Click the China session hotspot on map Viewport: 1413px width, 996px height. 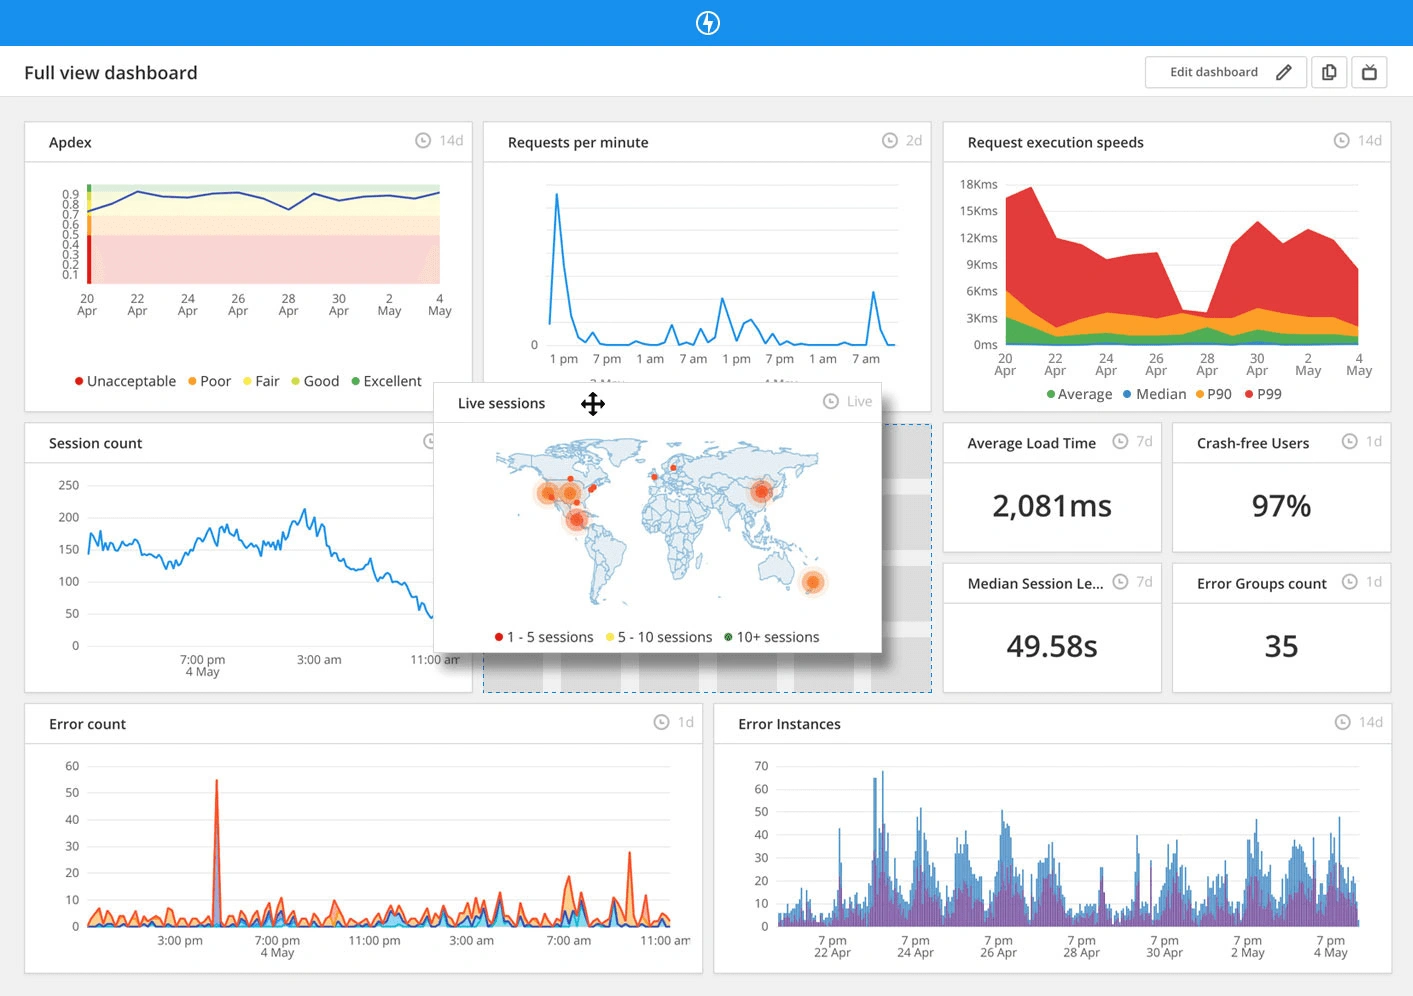coord(762,491)
